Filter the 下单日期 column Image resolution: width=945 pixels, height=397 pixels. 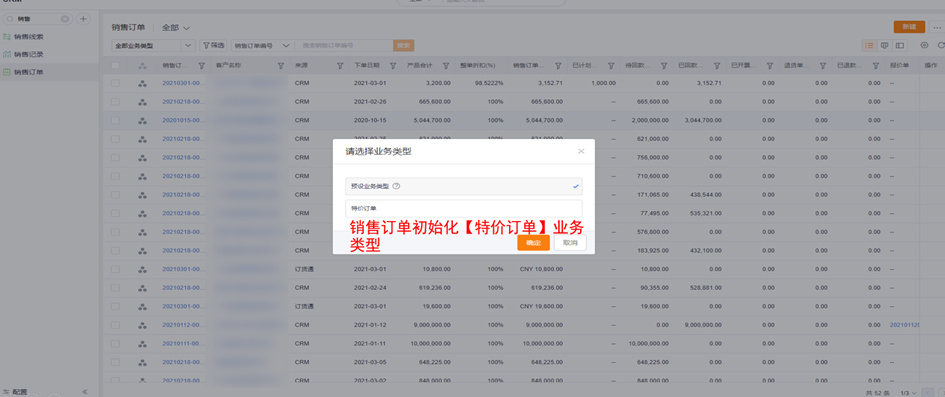[x=393, y=65]
